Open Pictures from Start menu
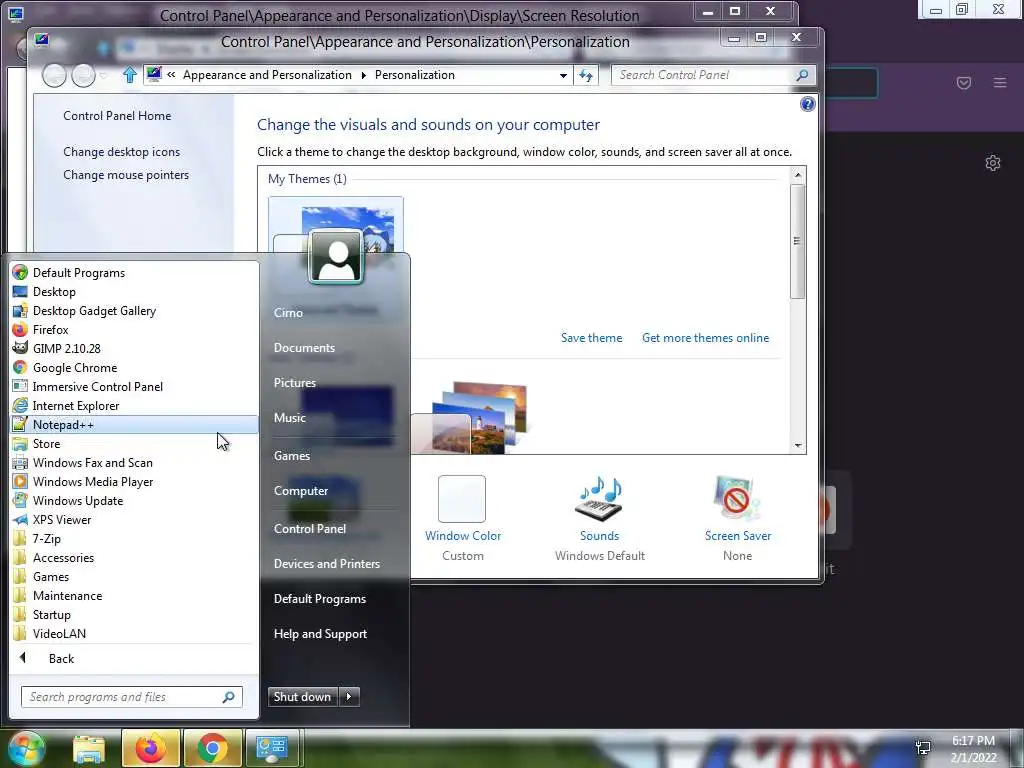The image size is (1024, 768). coord(295,383)
